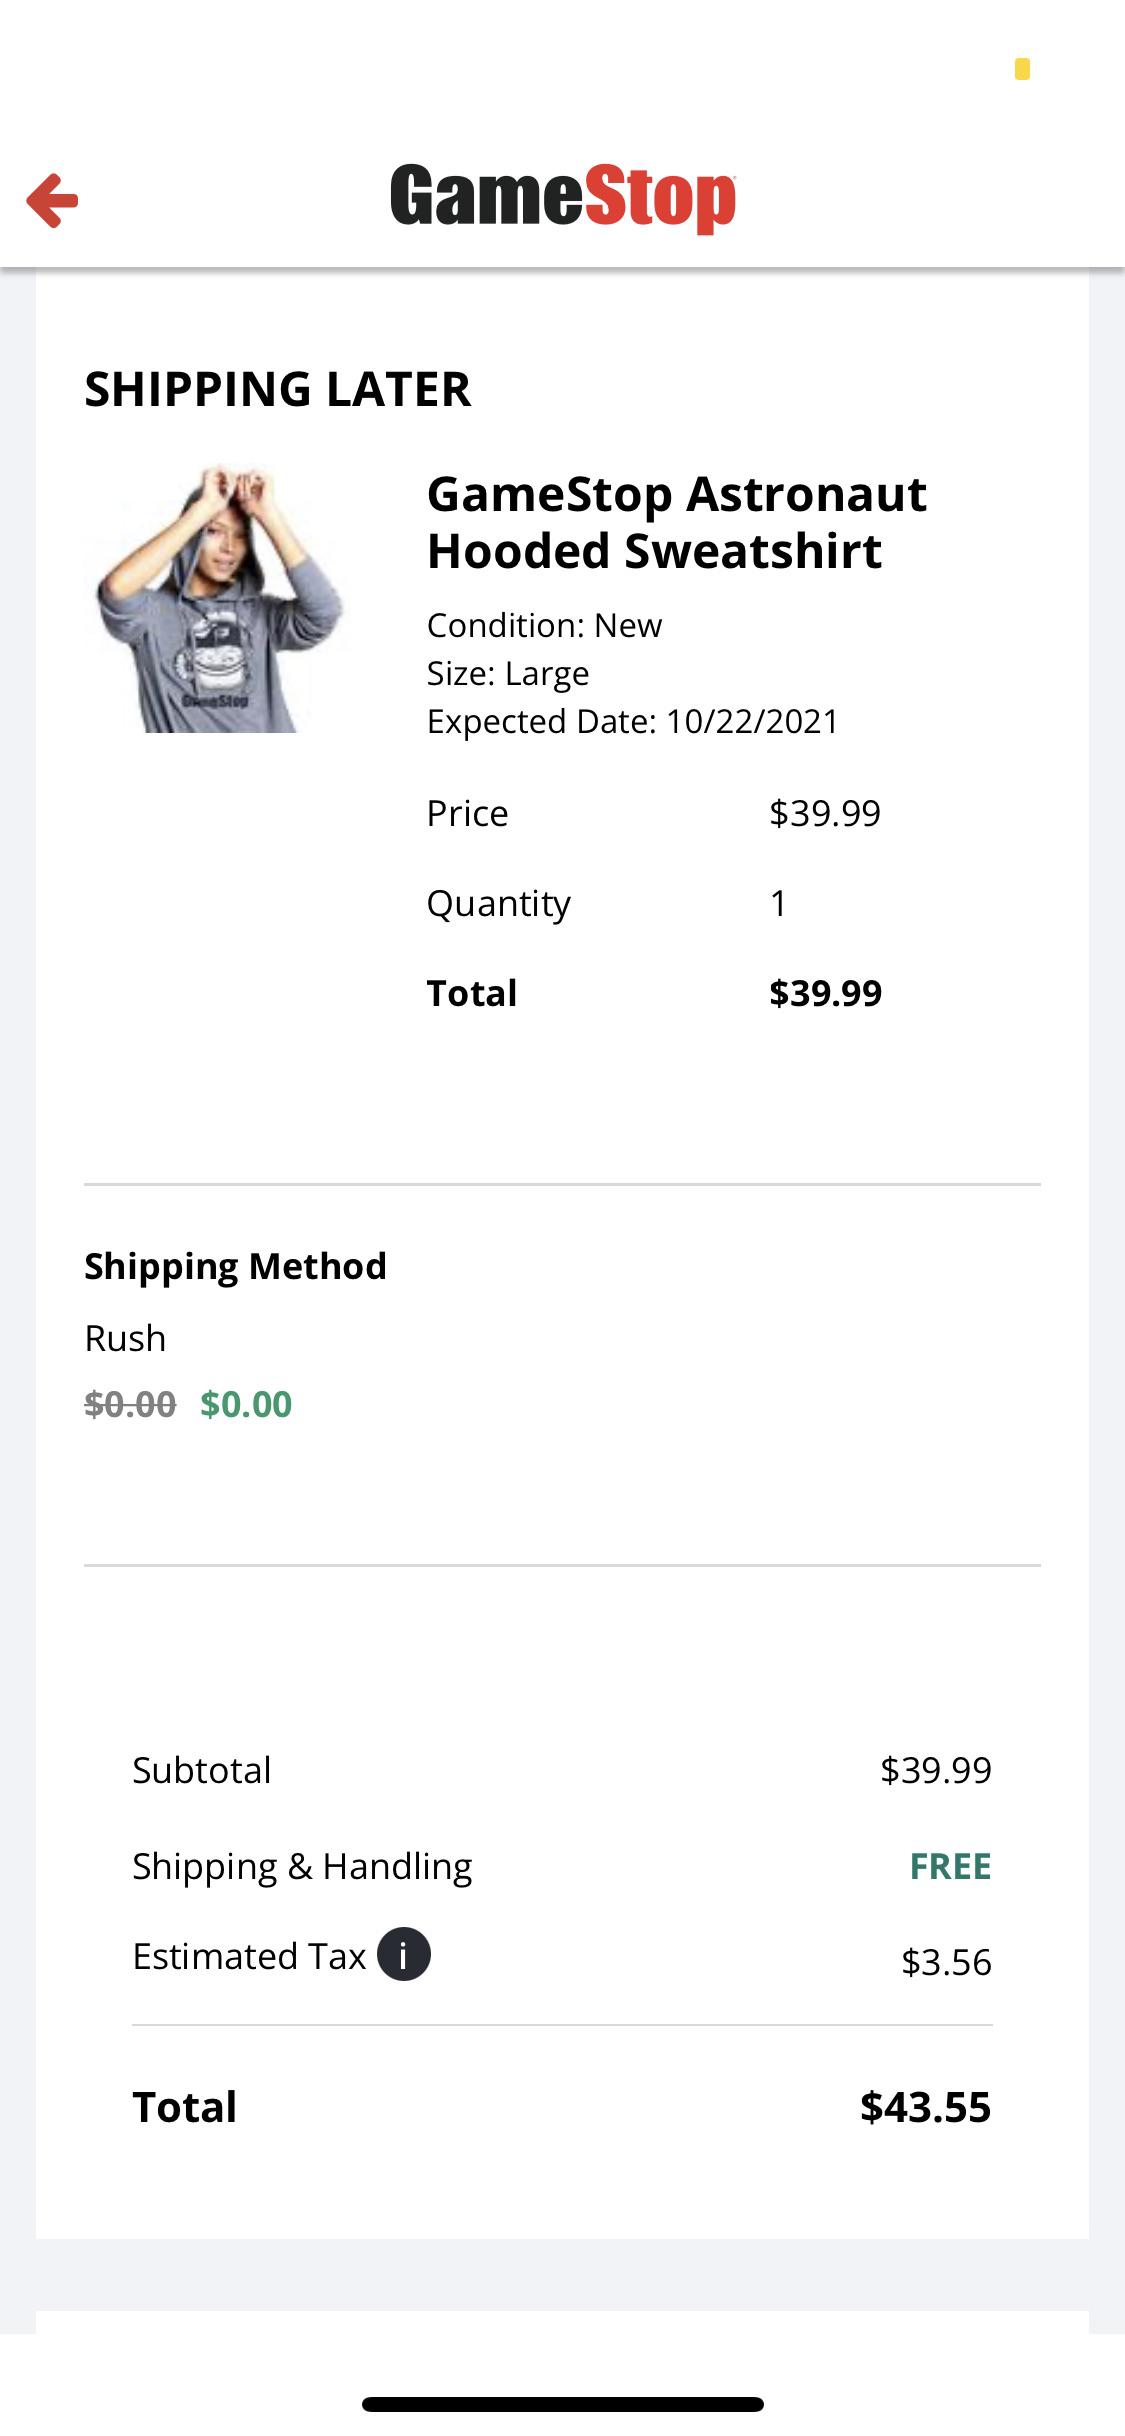Tap the yellow indicator in status bar

(1022, 69)
